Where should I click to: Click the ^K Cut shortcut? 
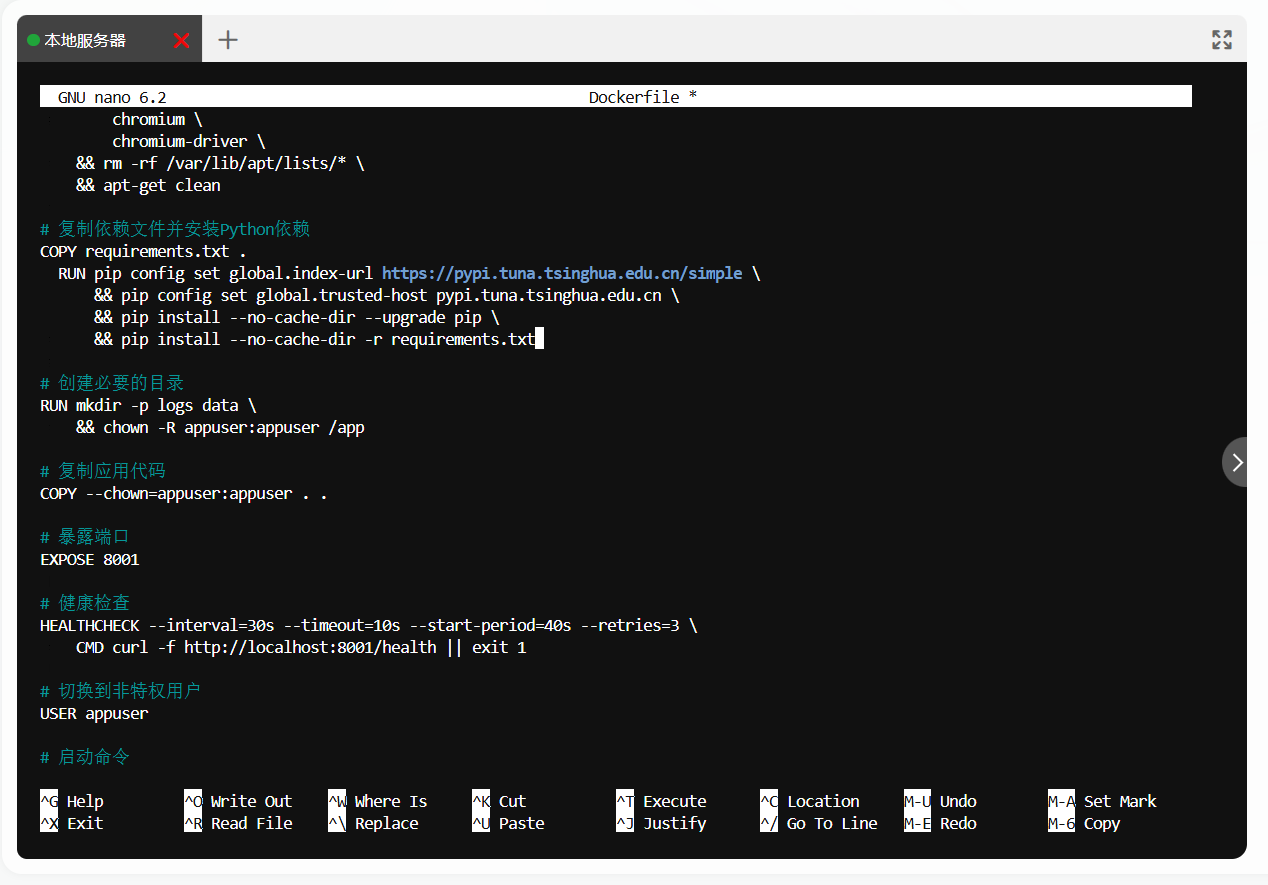499,801
